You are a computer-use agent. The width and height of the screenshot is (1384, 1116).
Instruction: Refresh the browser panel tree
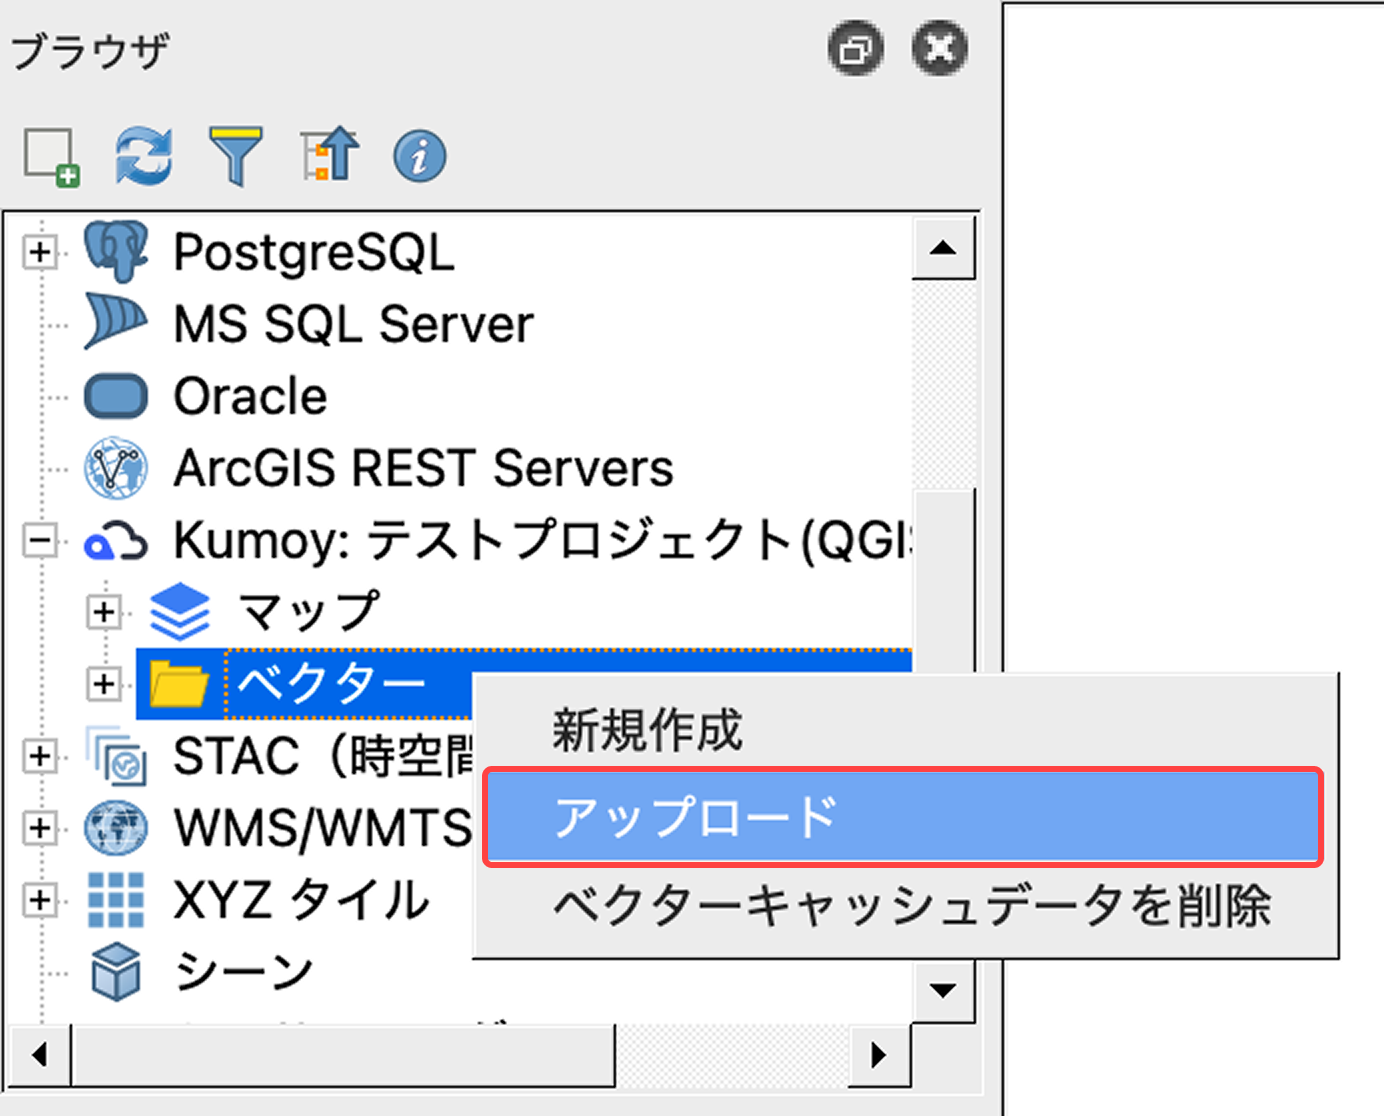pos(143,156)
